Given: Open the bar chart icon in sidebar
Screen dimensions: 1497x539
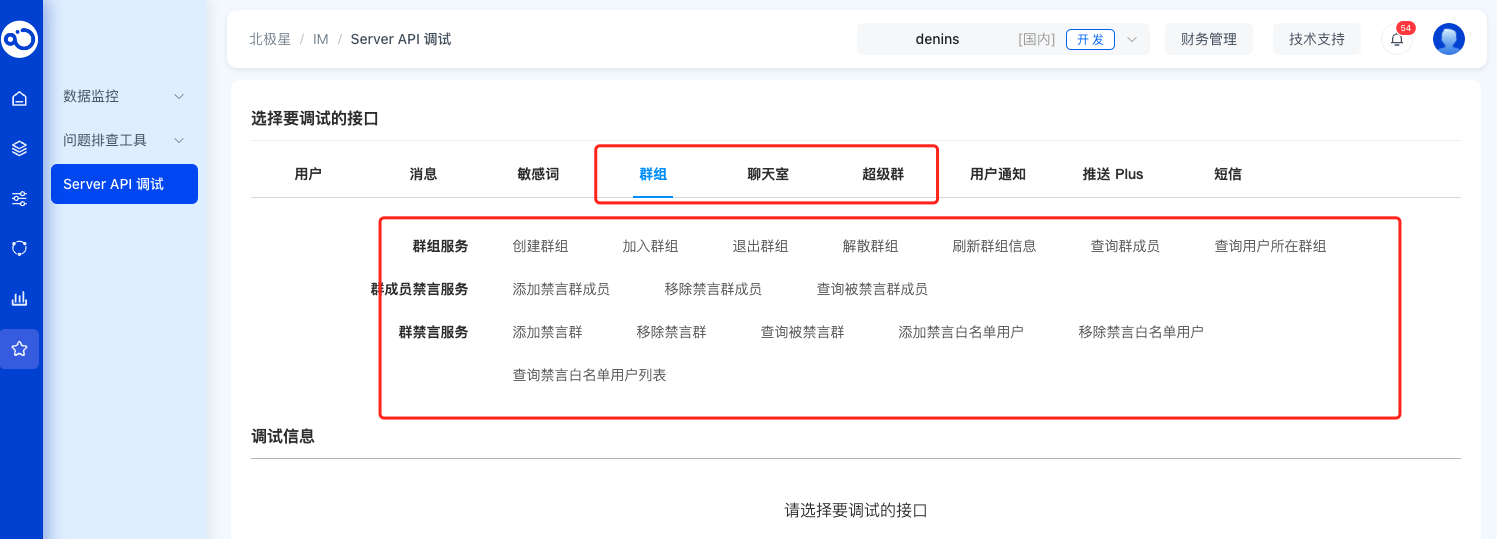Looking at the screenshot, I should [19, 298].
